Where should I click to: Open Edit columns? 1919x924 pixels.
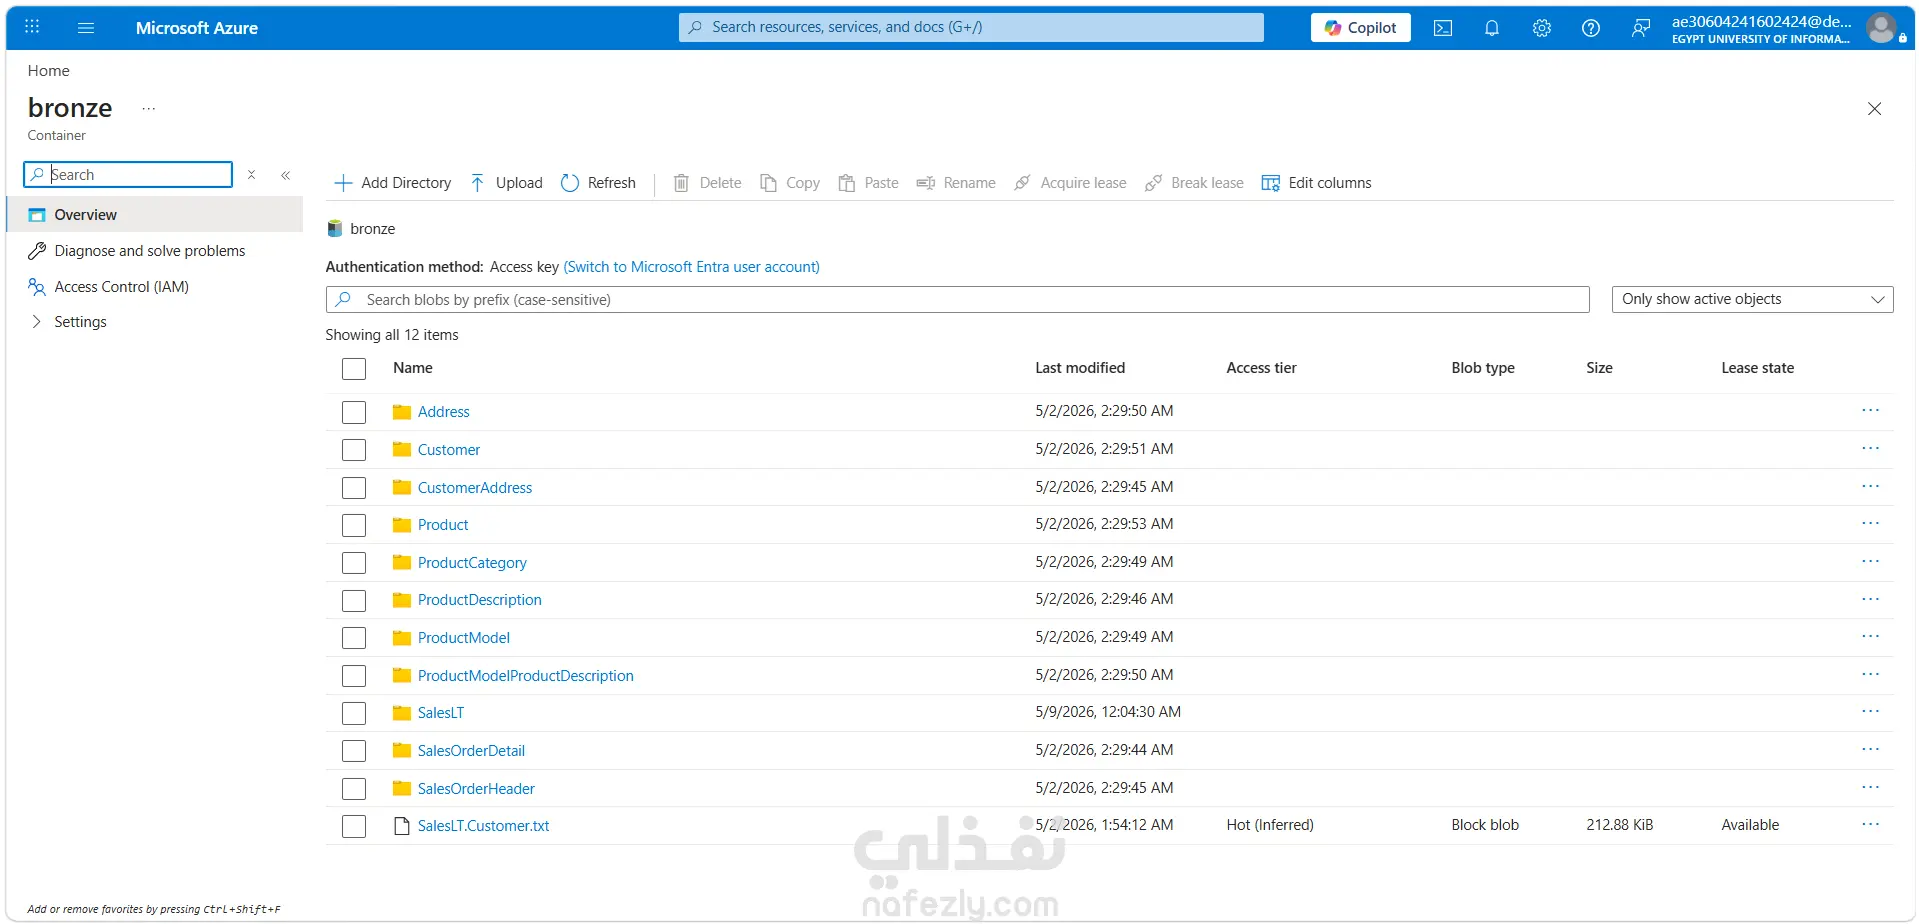1316,183
